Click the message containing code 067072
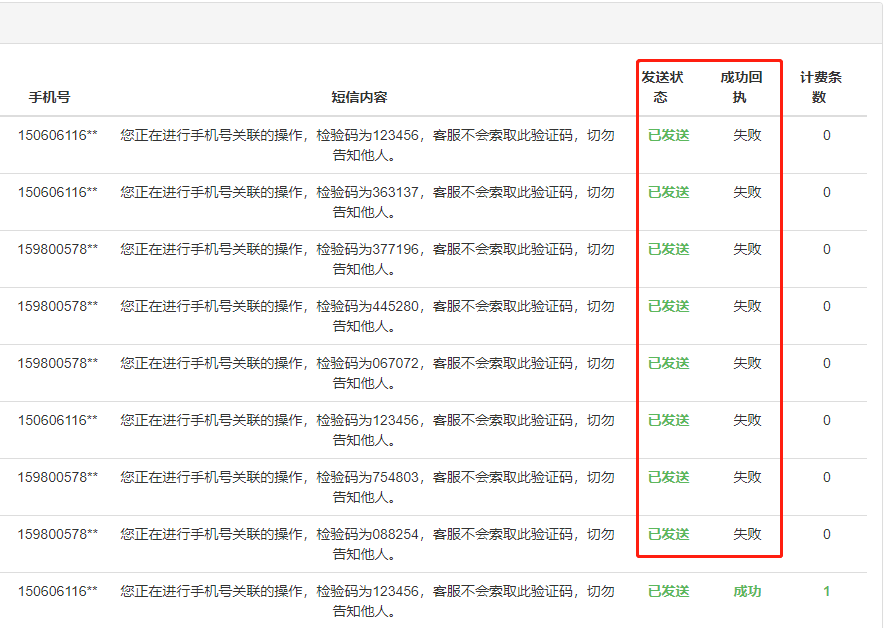This screenshot has width=884, height=628. [x=367, y=373]
